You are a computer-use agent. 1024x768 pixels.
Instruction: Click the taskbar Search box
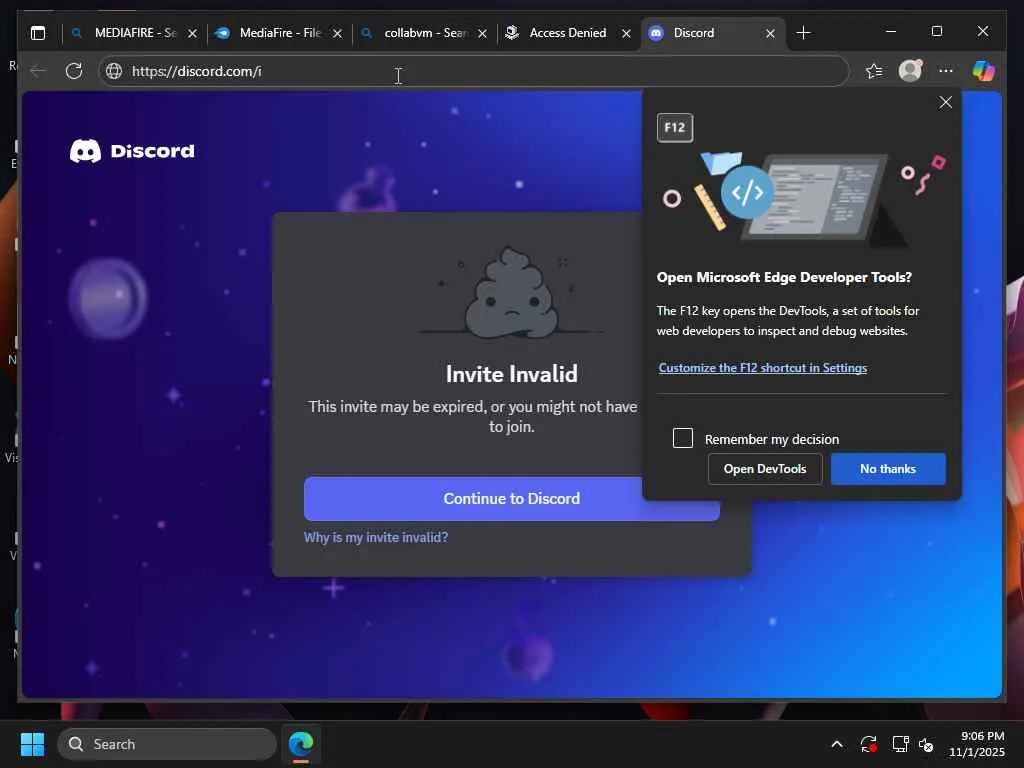tap(167, 744)
